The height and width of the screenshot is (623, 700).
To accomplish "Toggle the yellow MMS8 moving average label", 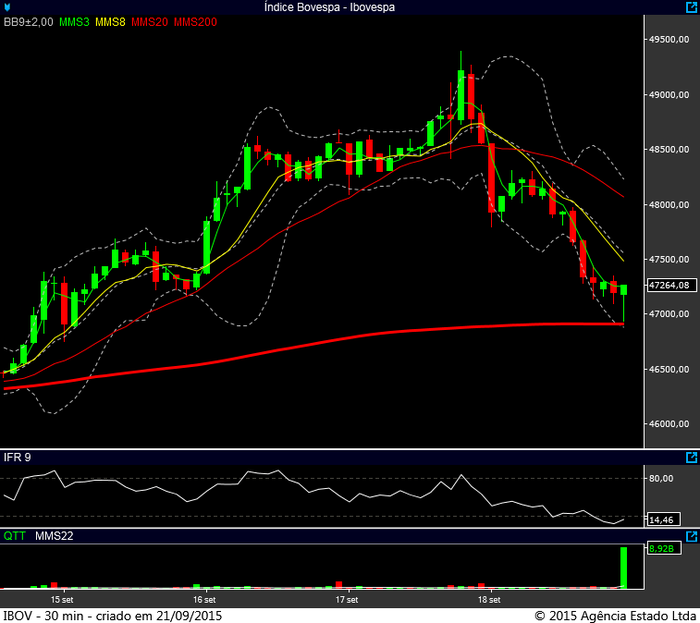I will (112, 21).
